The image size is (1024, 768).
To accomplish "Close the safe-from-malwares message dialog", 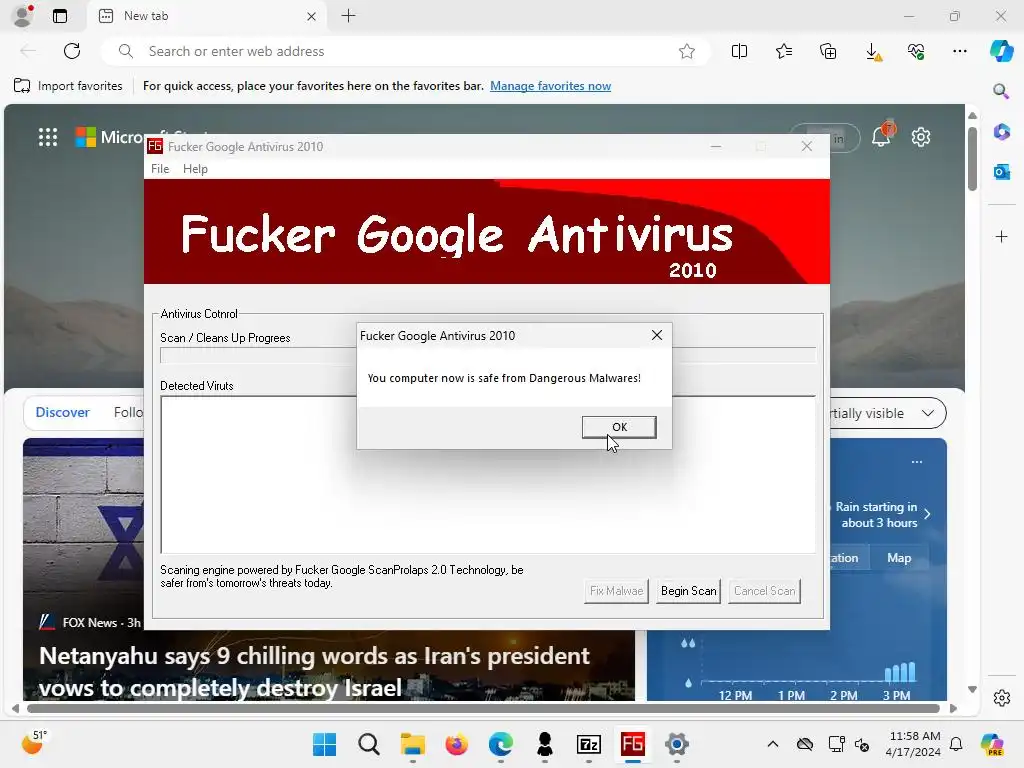I will pyautogui.click(x=657, y=335).
